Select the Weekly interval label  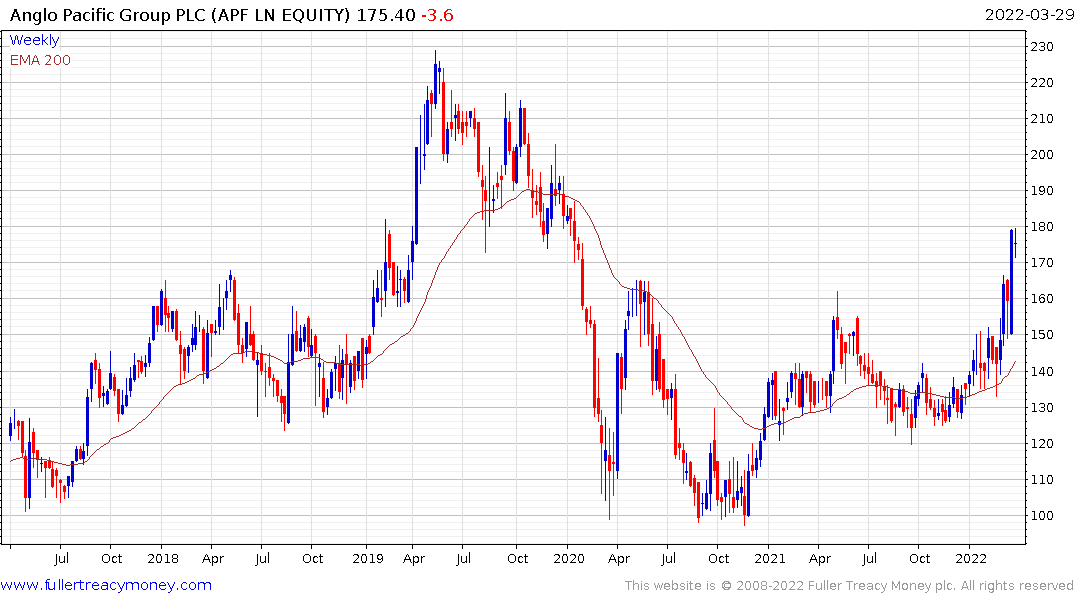pyautogui.click(x=34, y=40)
